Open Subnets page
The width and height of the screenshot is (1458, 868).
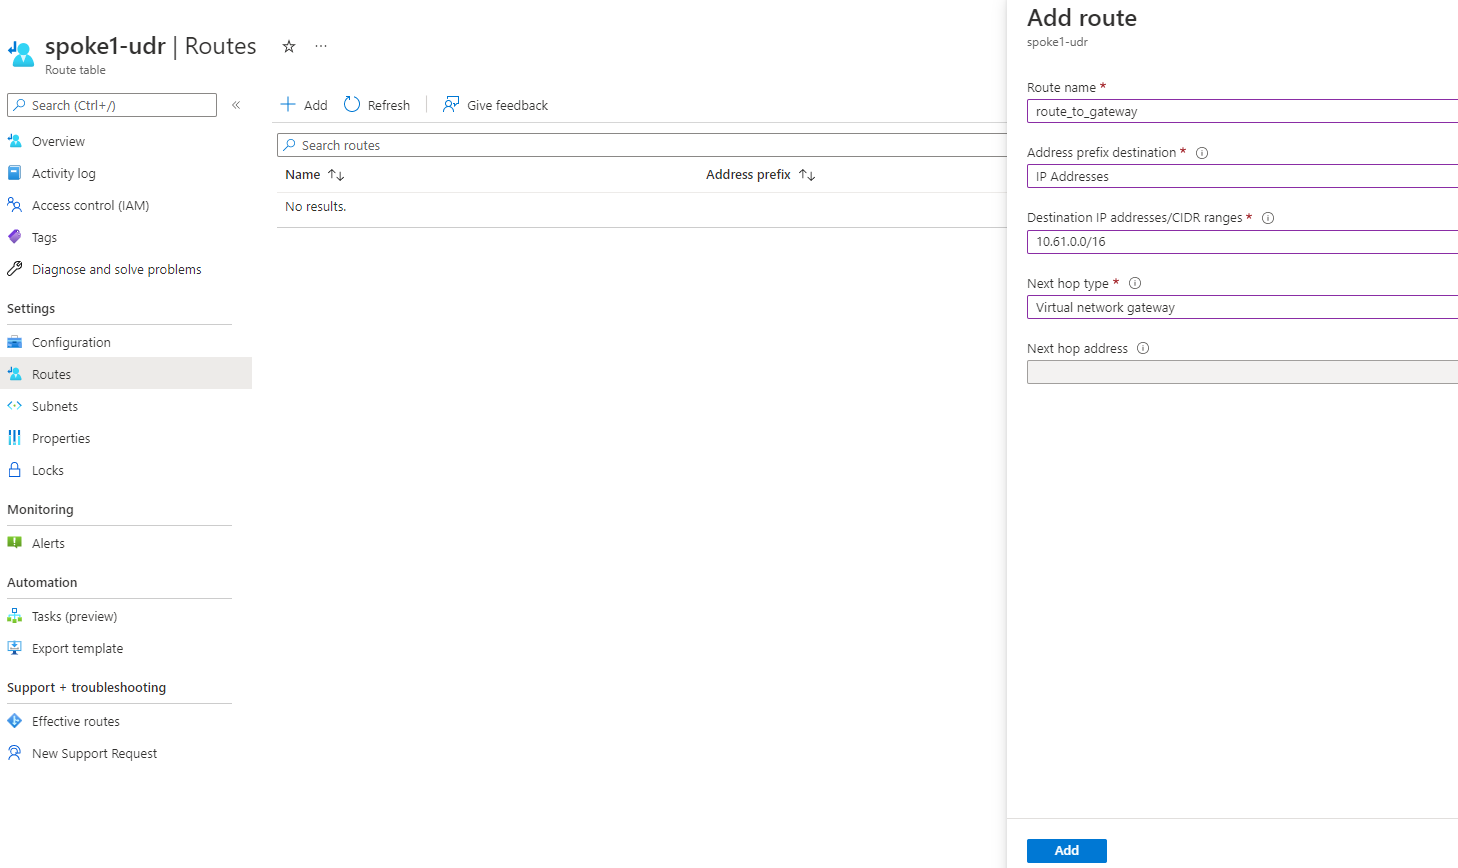coord(54,407)
